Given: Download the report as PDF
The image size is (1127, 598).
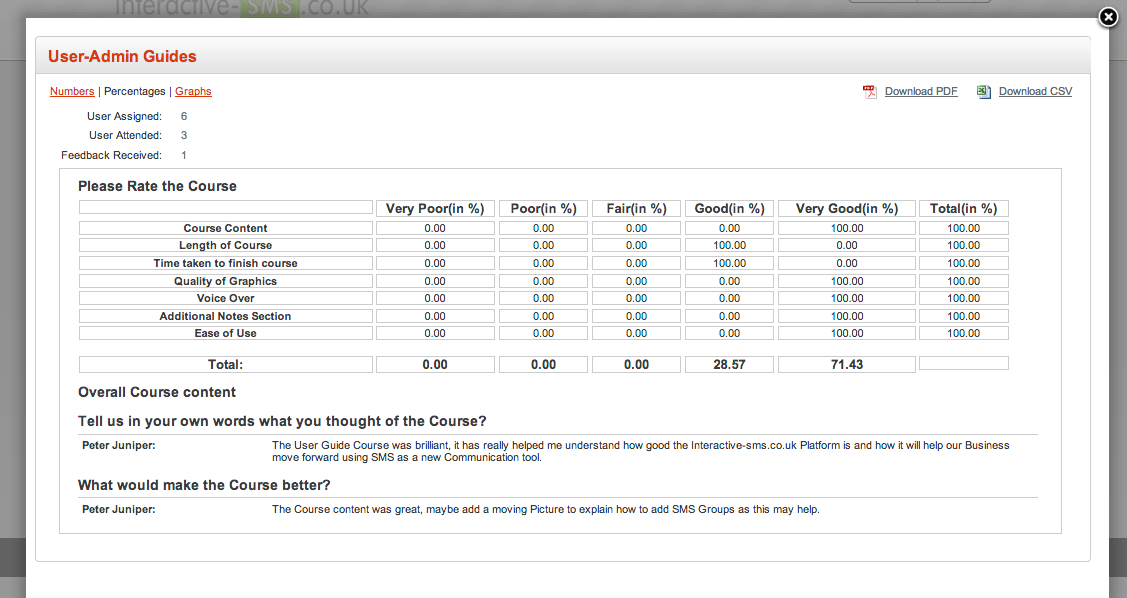Looking at the screenshot, I should (x=921, y=91).
